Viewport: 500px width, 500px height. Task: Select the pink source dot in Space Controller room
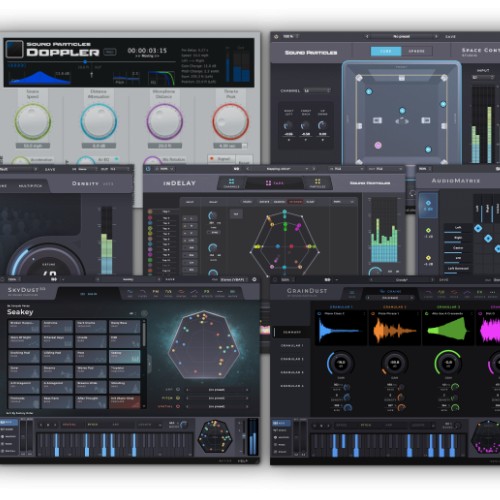click(378, 145)
